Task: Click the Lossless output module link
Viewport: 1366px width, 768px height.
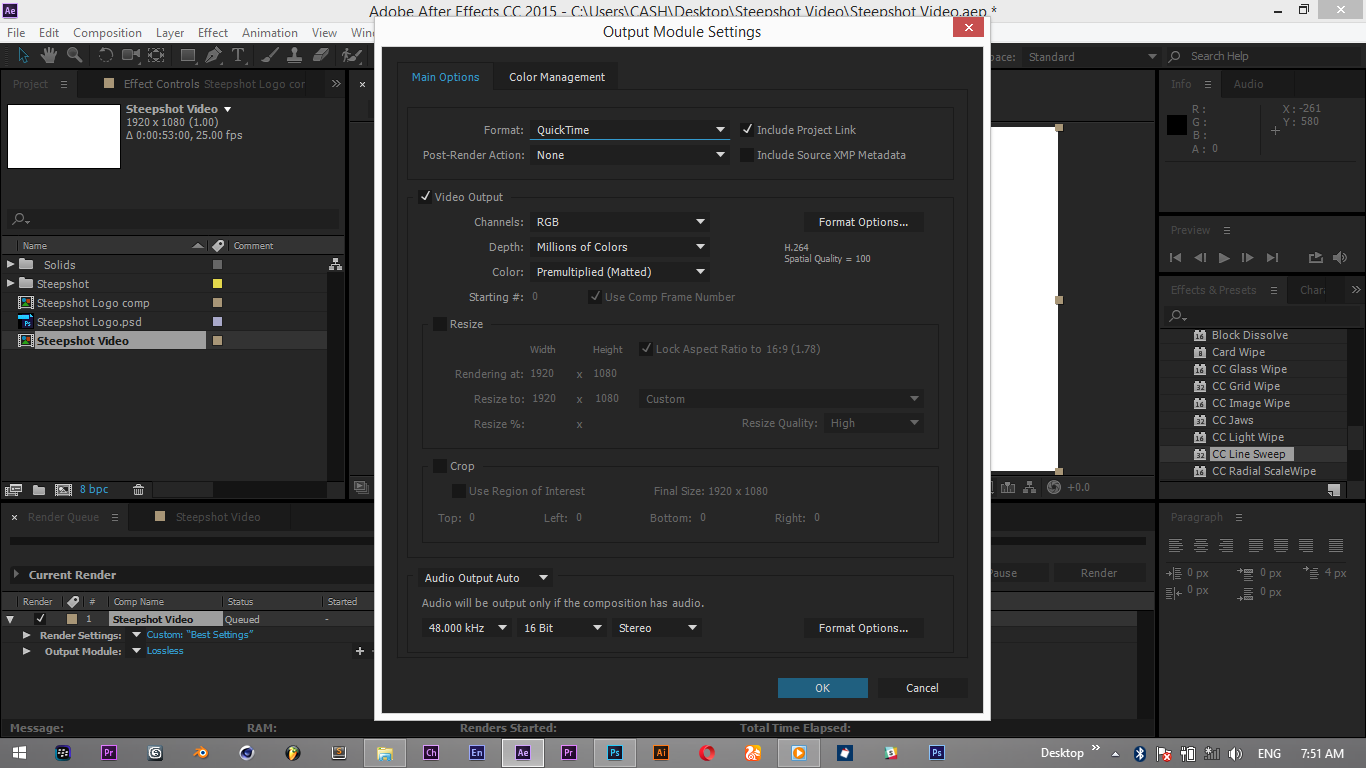Action: pos(165,651)
